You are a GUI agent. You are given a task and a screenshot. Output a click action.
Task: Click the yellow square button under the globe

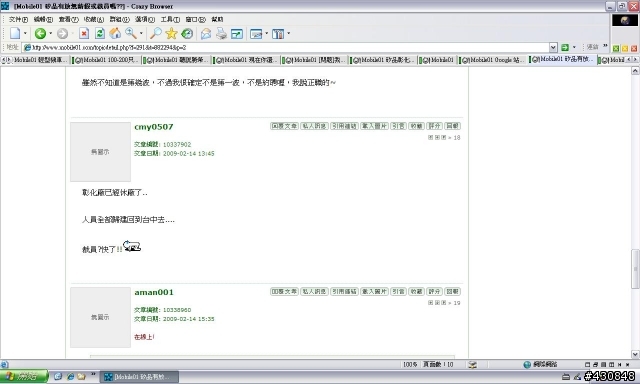tap(625, 48)
